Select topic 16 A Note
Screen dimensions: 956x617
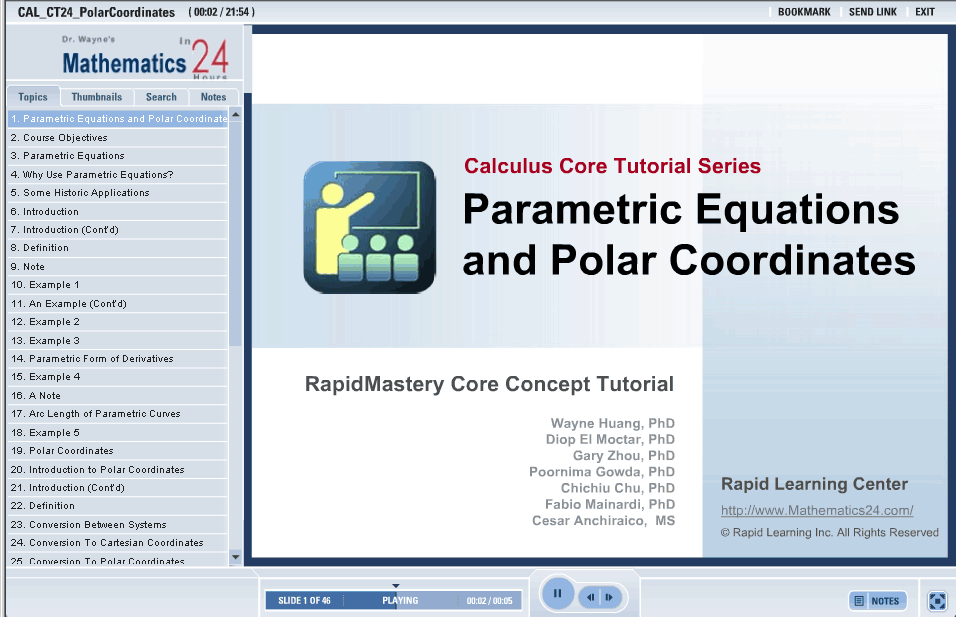click(118, 396)
